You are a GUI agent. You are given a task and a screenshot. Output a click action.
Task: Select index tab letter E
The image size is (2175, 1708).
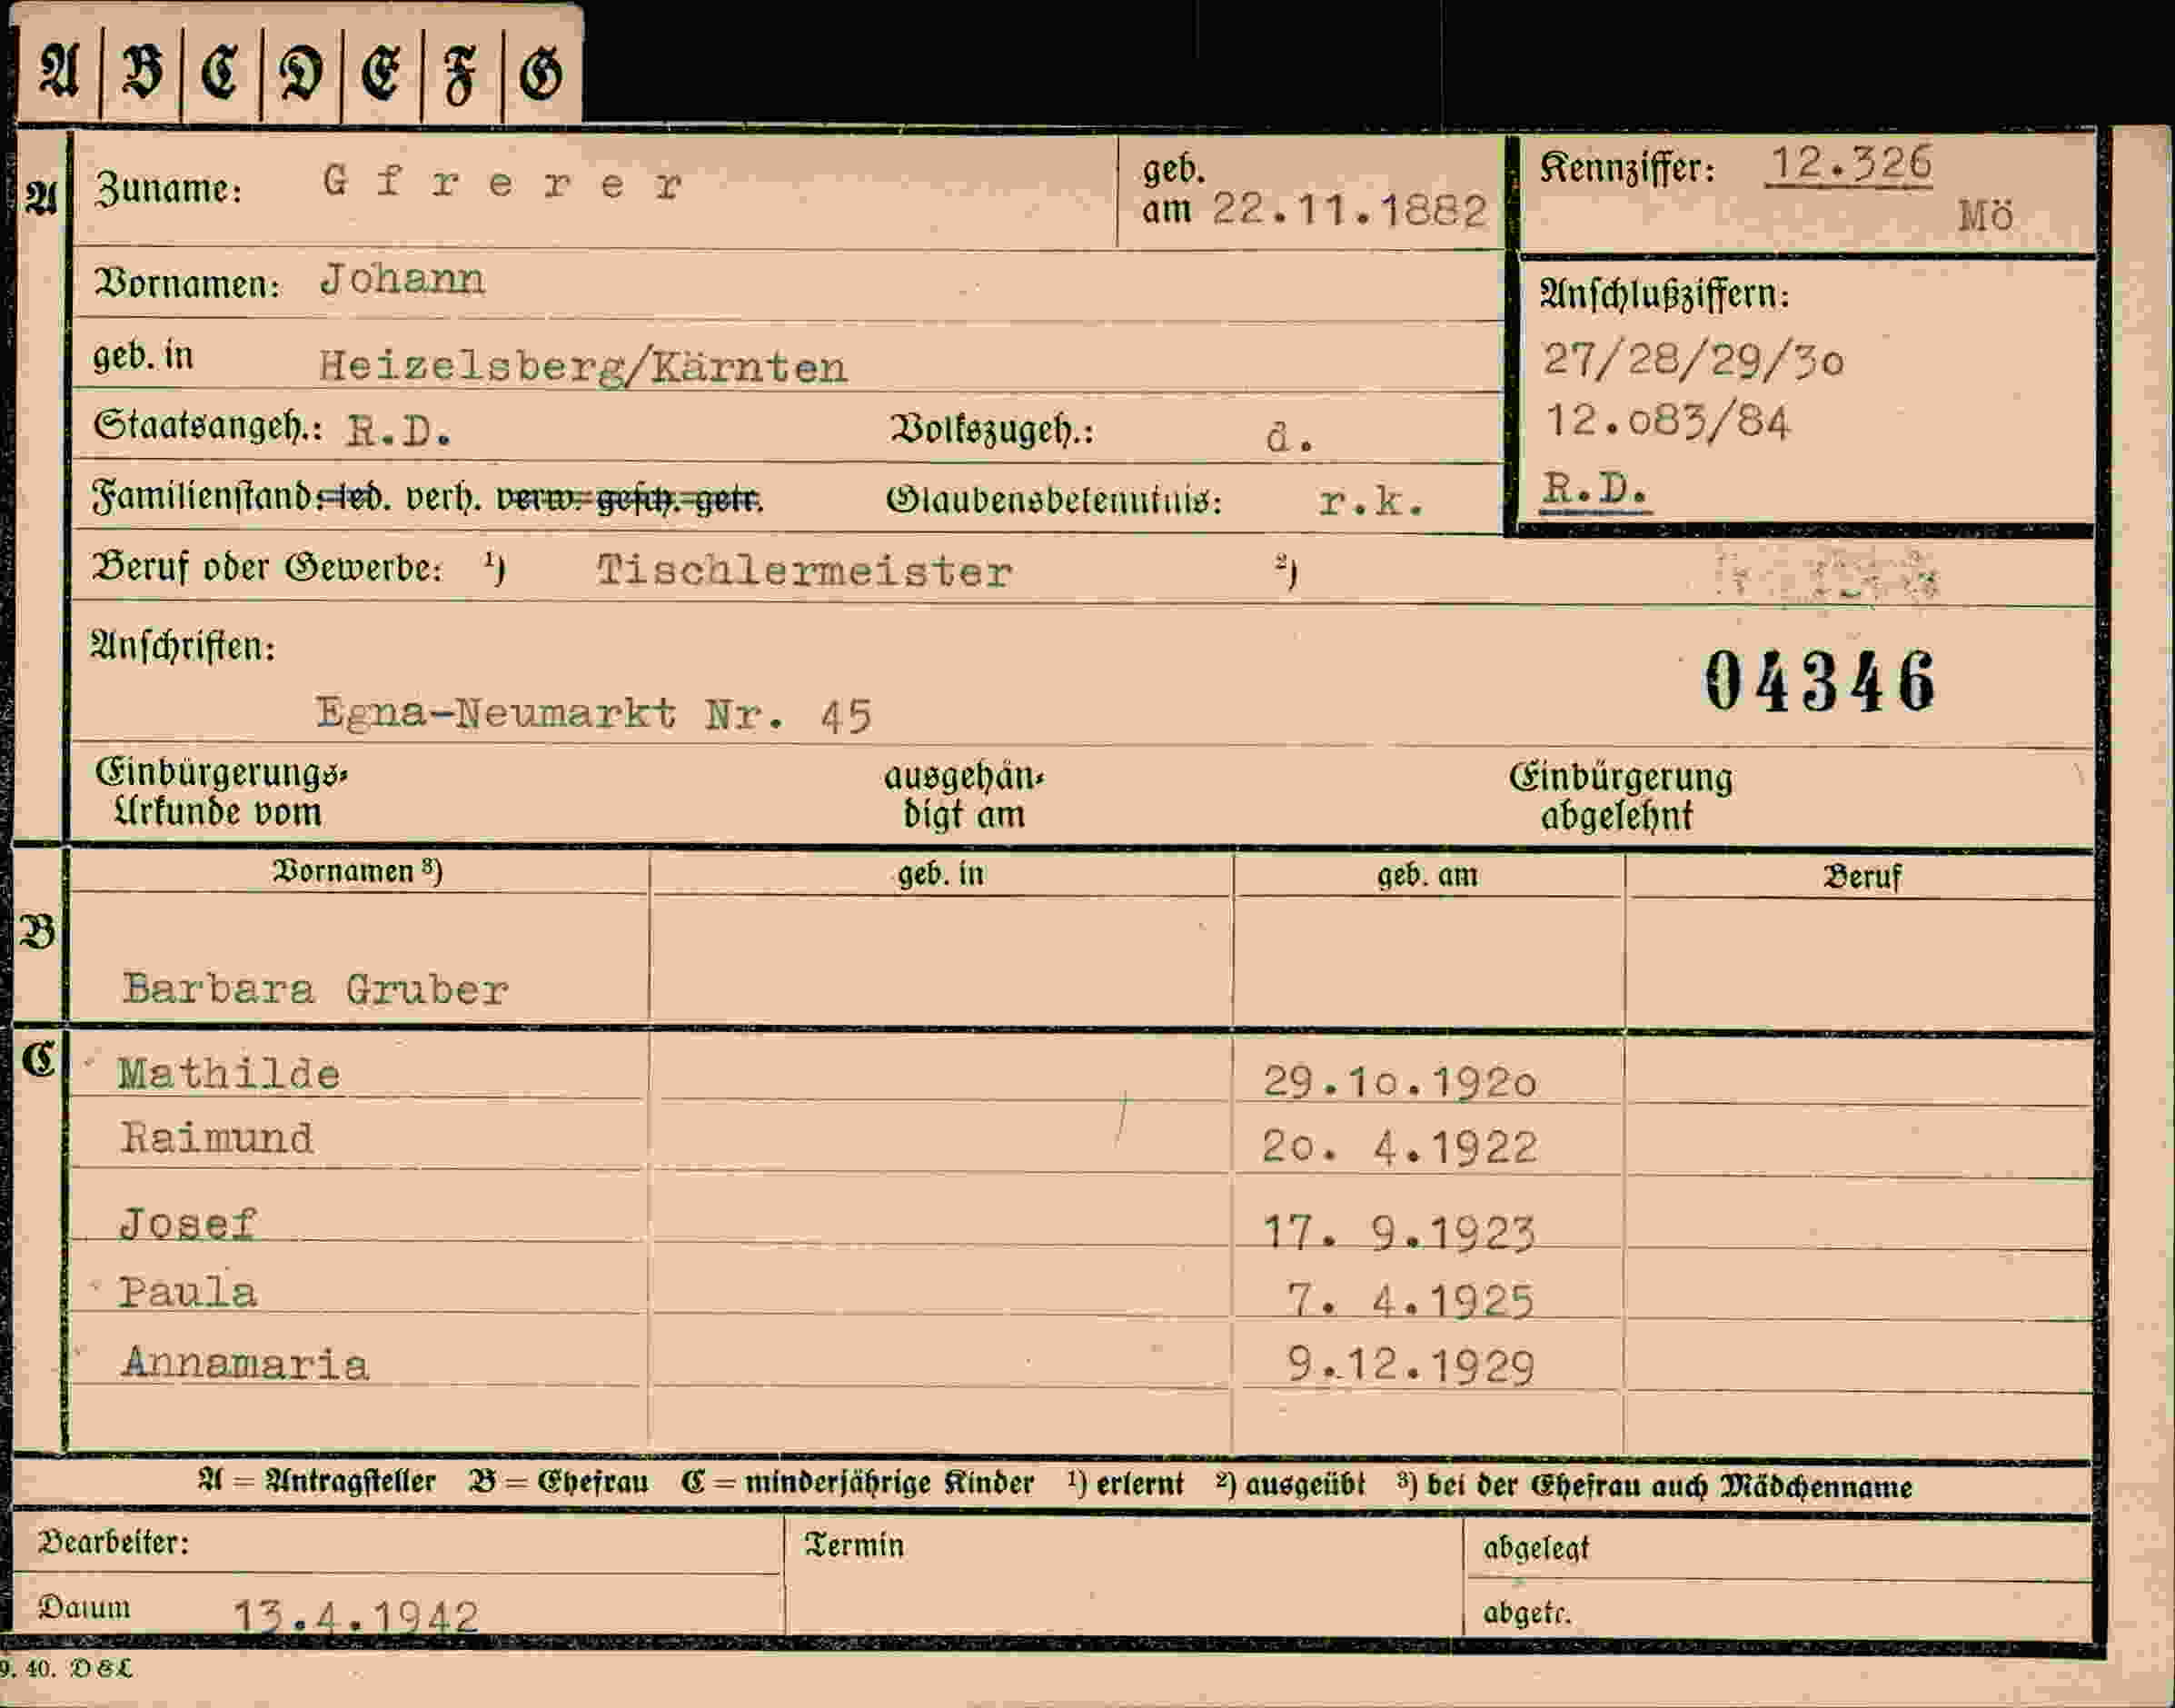(381, 74)
